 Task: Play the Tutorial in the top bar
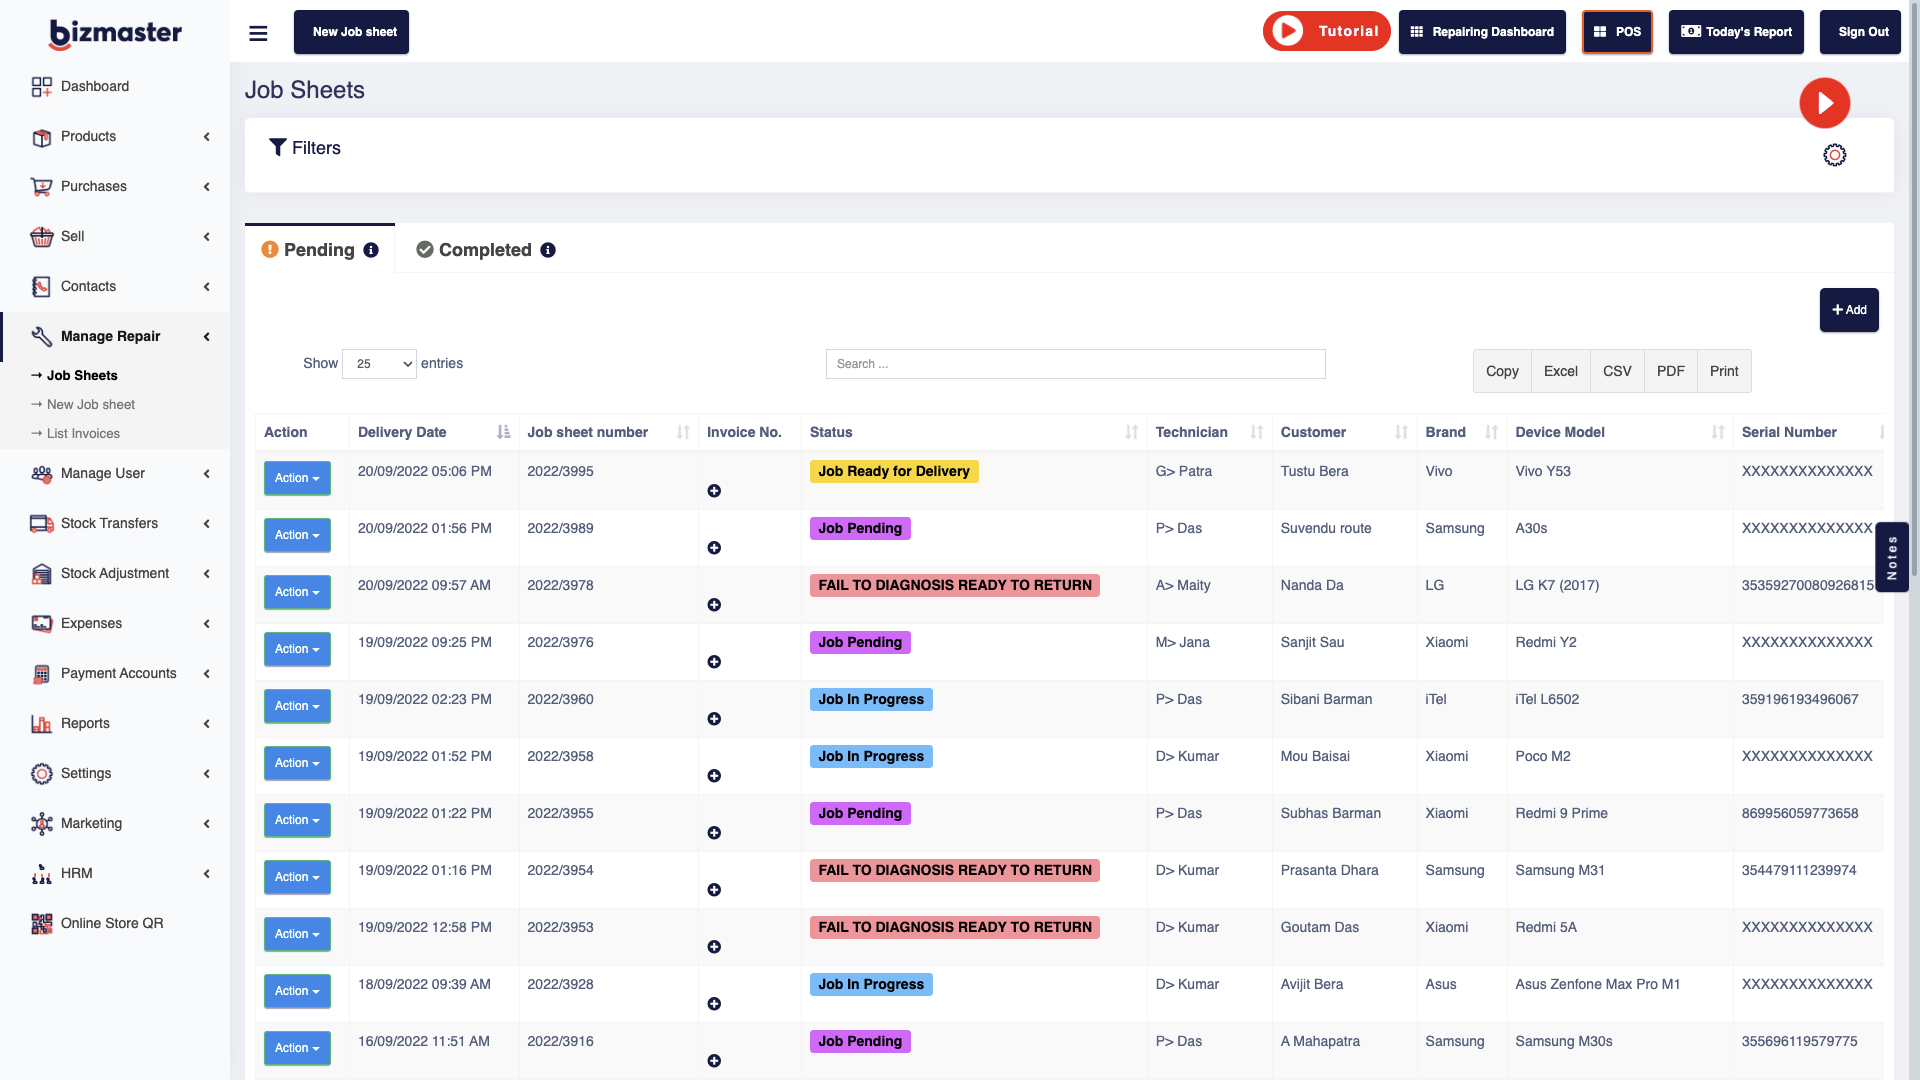1326,31
